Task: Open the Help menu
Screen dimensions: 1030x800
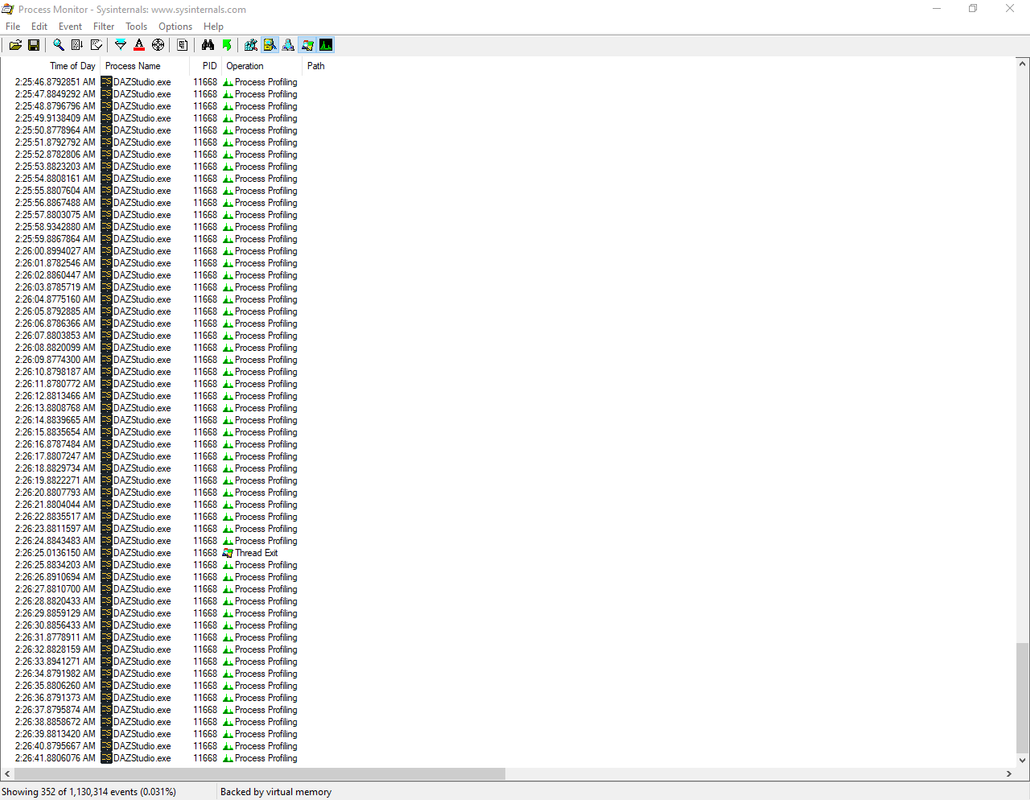Action: 213,26
